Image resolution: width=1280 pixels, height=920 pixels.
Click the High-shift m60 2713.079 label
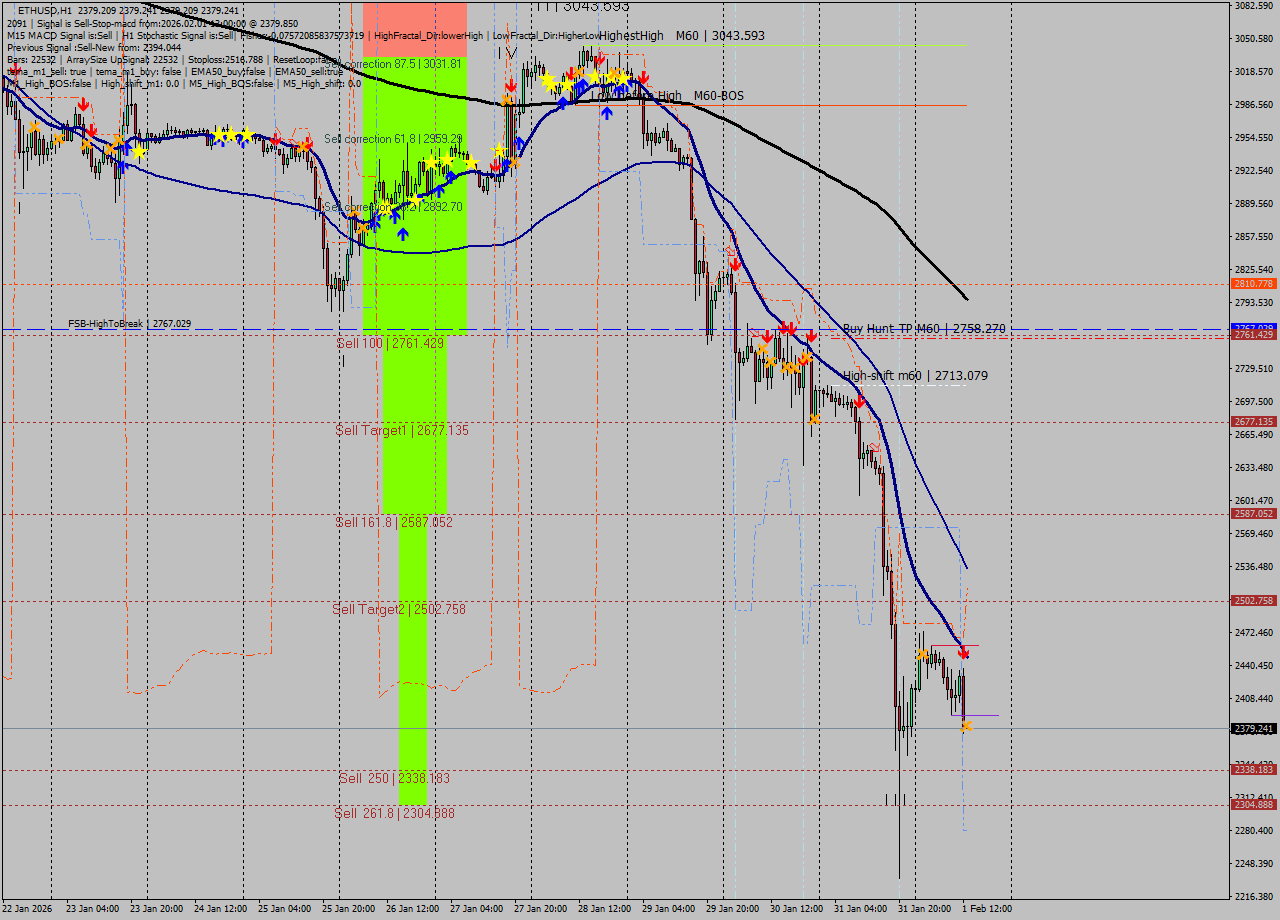[x=914, y=376]
